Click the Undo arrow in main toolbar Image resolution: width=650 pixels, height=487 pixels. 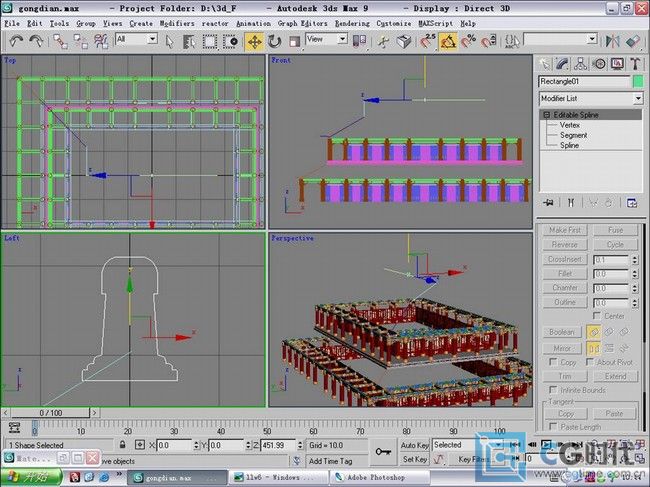click(x=16, y=41)
